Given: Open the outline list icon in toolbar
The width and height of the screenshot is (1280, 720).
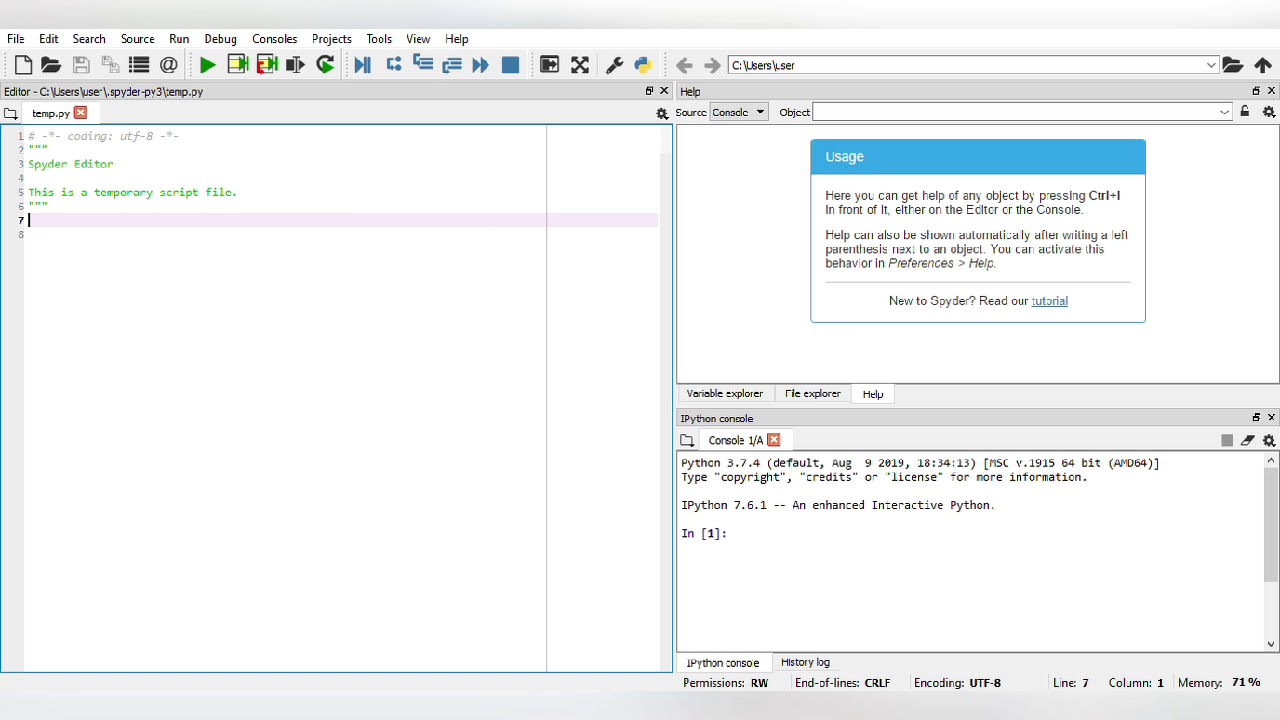Looking at the screenshot, I should pos(139,65).
